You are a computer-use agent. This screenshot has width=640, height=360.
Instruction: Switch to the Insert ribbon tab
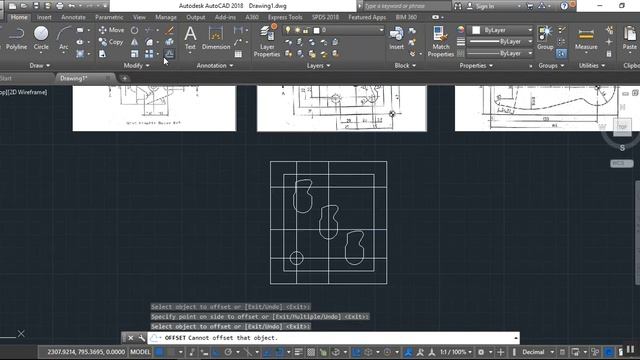pos(44,17)
